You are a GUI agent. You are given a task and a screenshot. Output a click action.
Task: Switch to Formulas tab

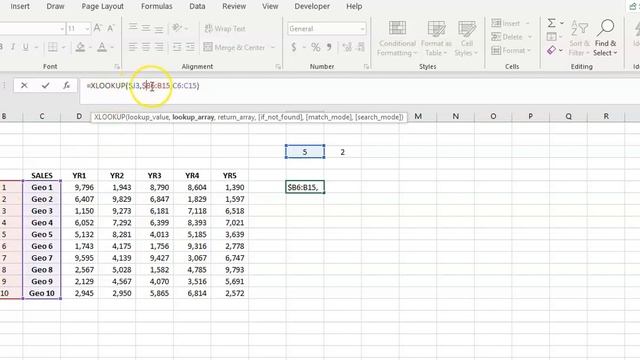point(156,7)
